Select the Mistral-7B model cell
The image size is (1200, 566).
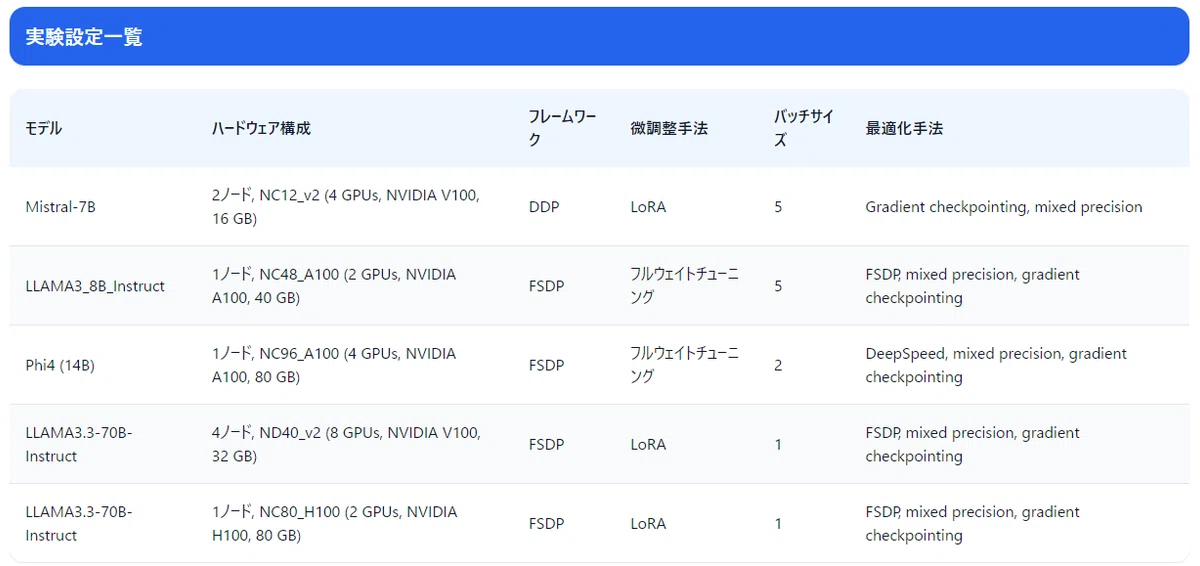[x=60, y=207]
